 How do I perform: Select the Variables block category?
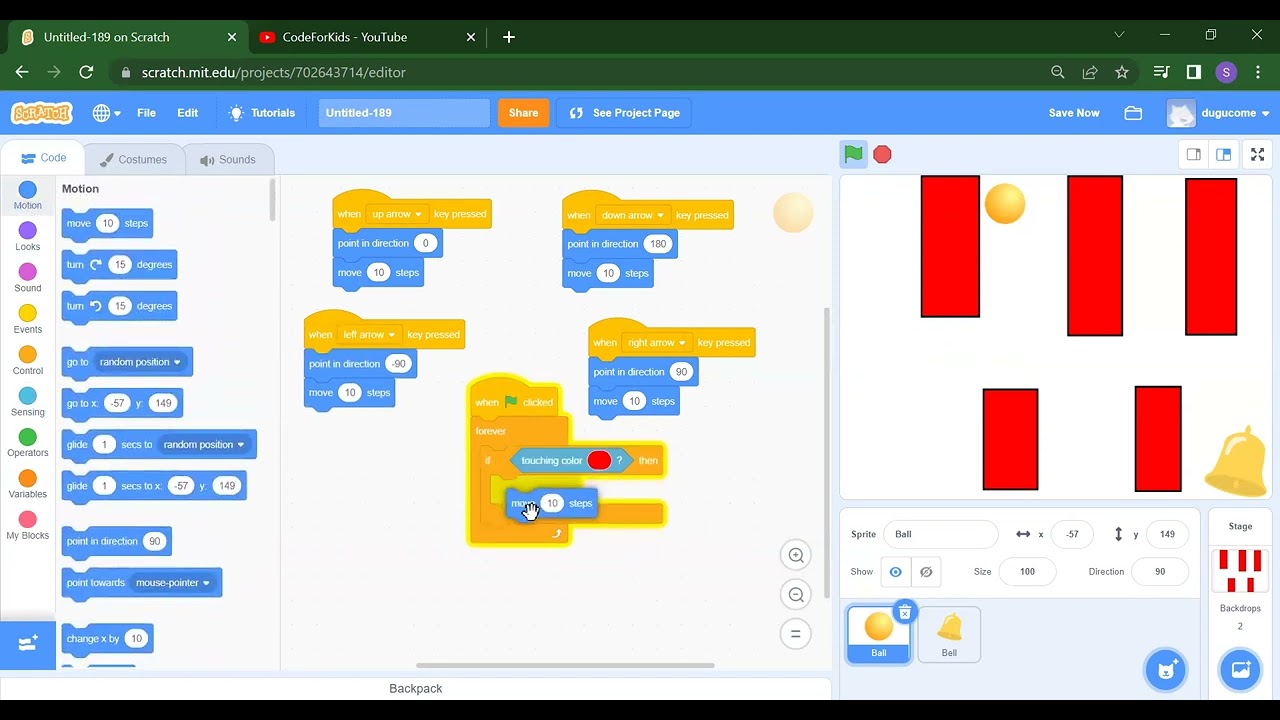tap(28, 484)
